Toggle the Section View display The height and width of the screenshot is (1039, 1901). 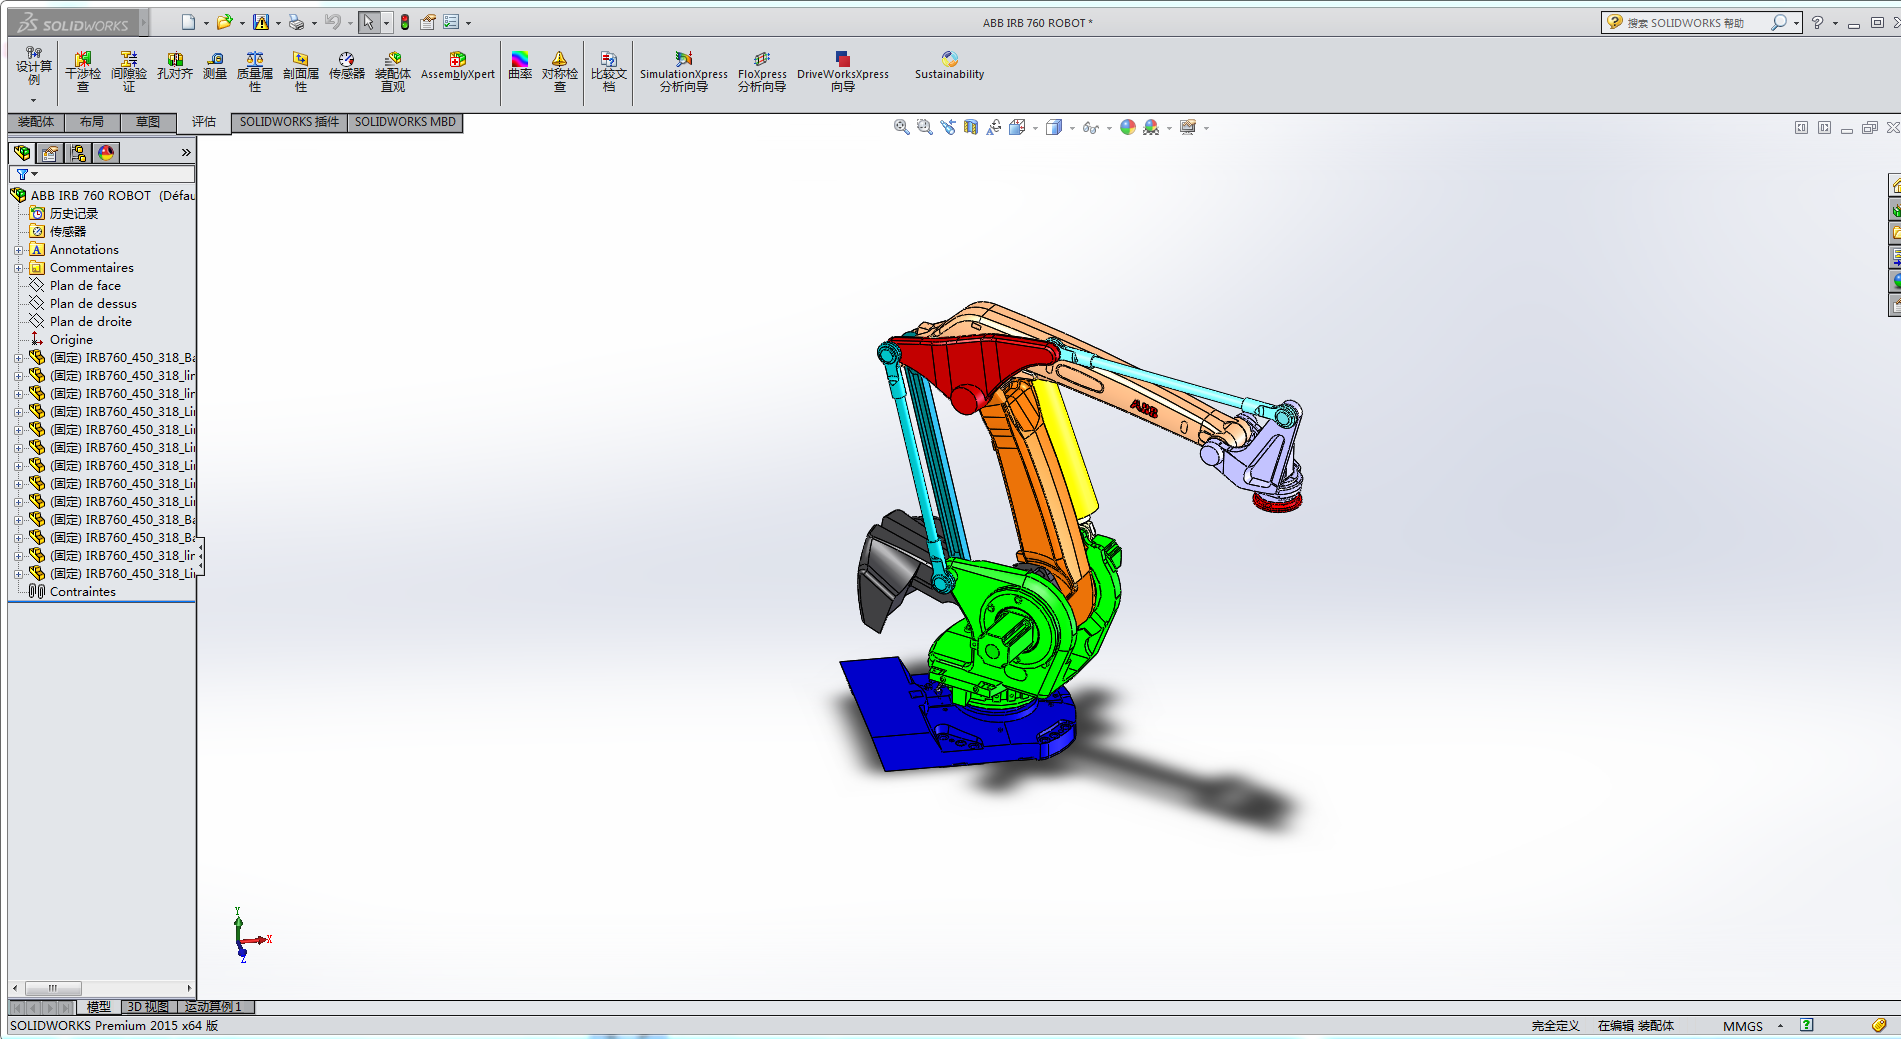point(970,127)
